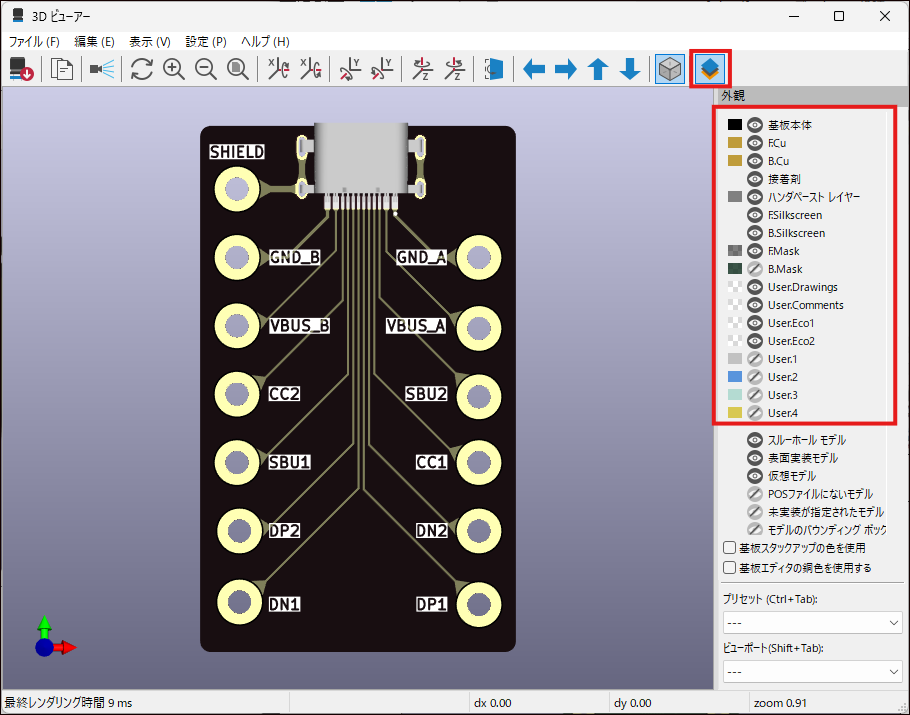Click the raytracing render camera icon
The image size is (910, 715).
[x=102, y=69]
